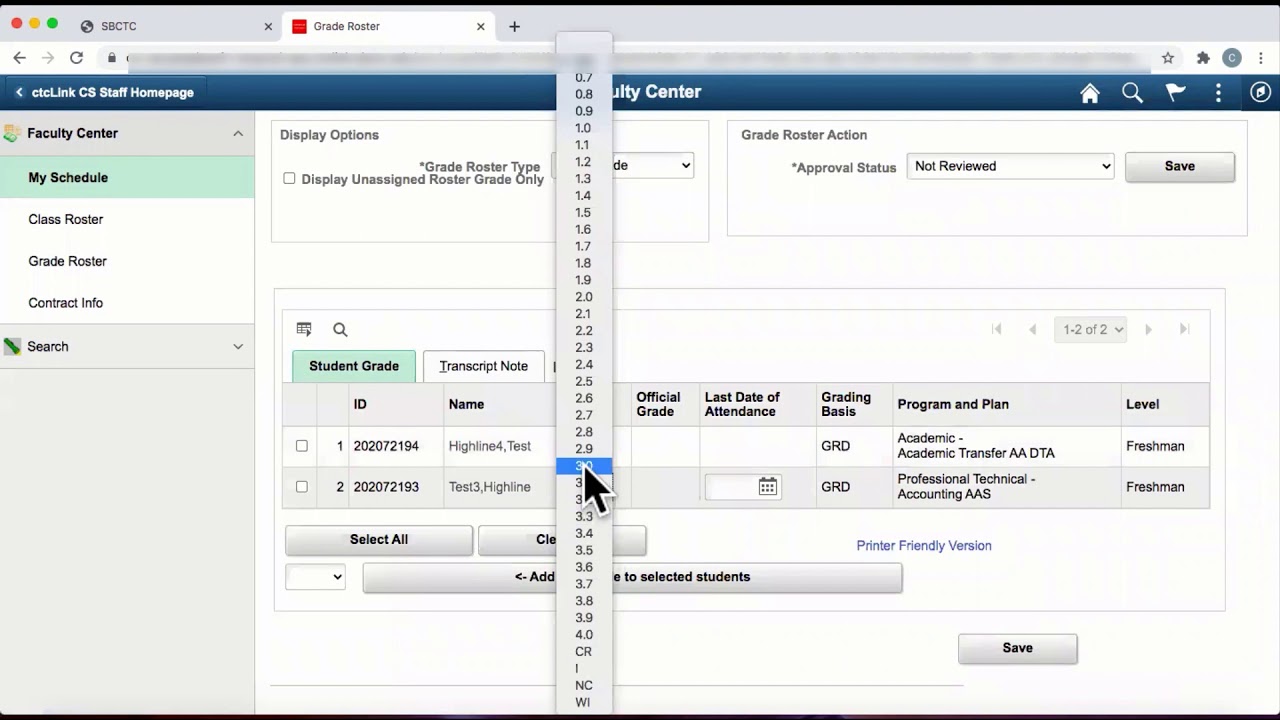Open a new browser tab

[514, 26]
